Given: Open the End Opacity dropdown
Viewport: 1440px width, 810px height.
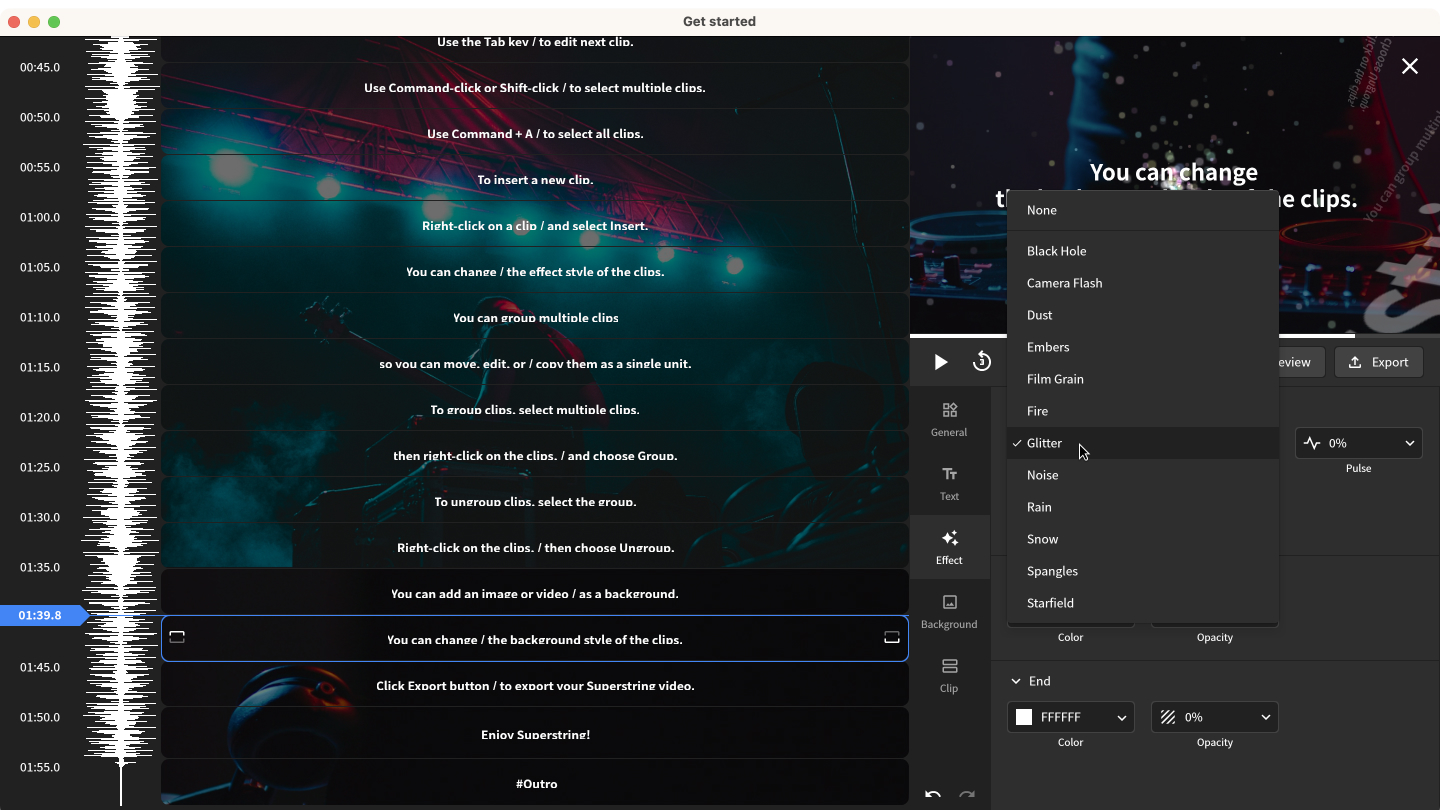Looking at the screenshot, I should click(x=1214, y=717).
